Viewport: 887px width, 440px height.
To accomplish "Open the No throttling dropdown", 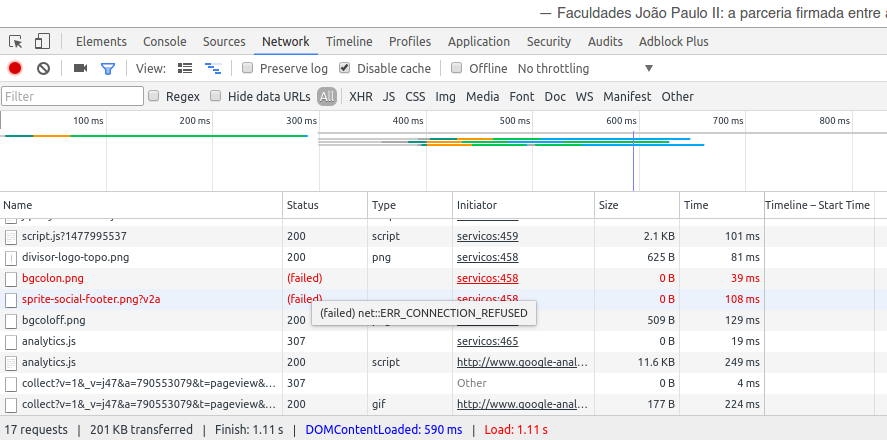I will click(585, 68).
